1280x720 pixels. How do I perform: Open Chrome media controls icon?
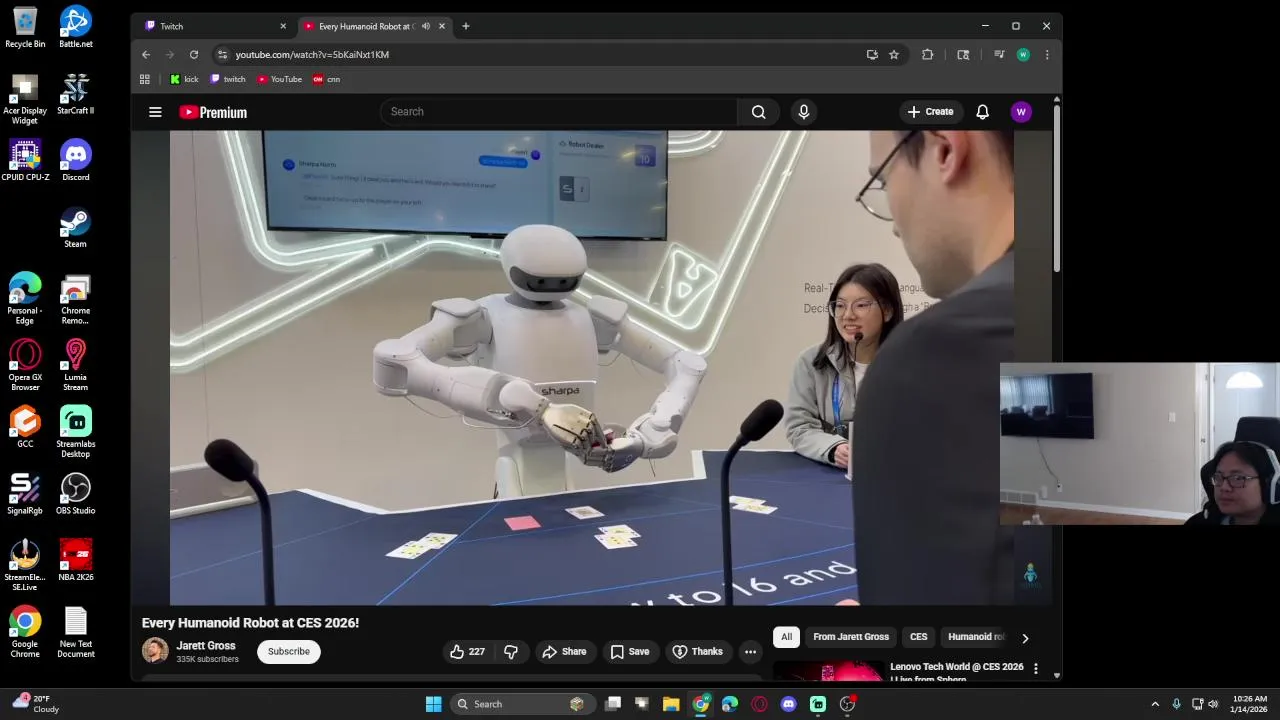pos(998,55)
